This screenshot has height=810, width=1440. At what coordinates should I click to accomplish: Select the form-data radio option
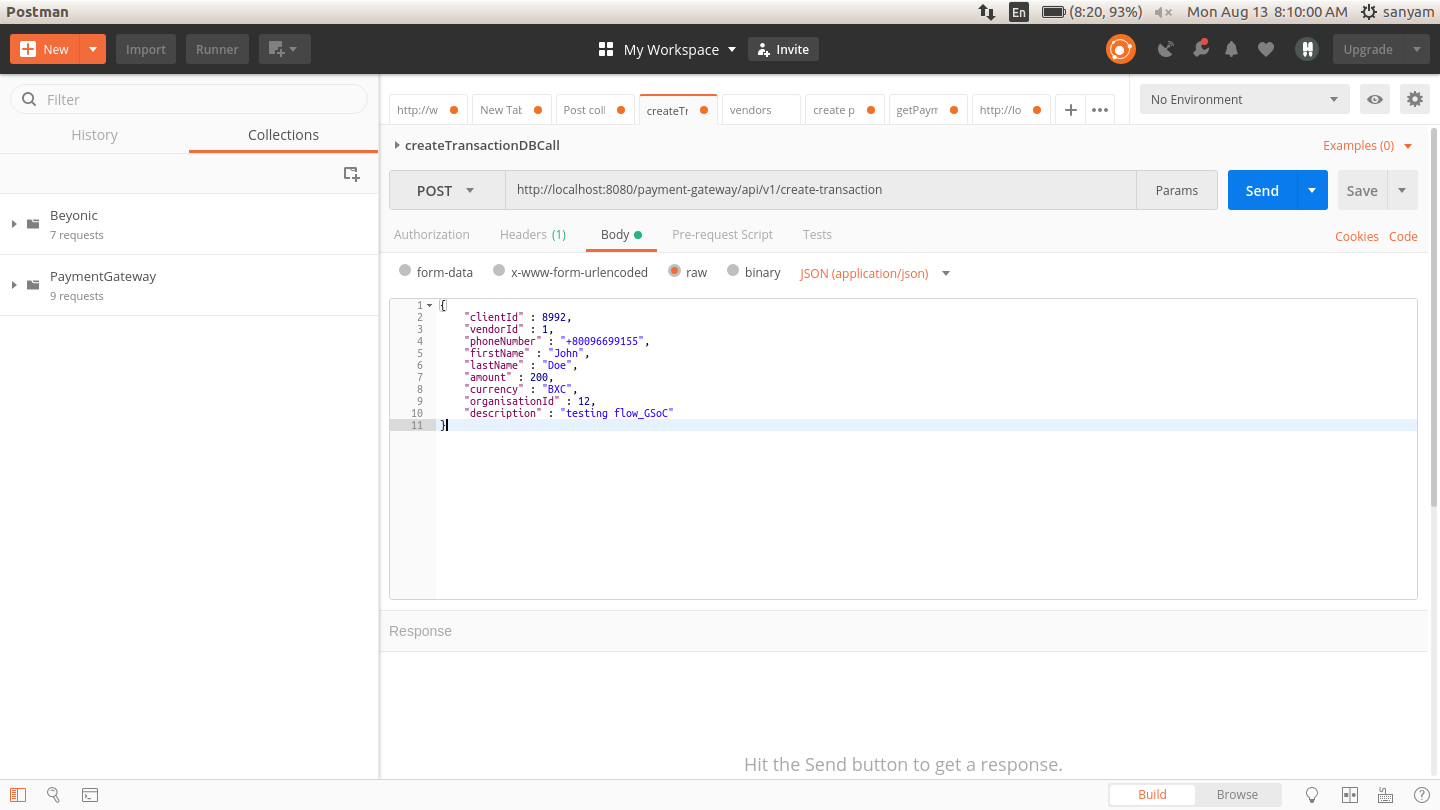[405, 271]
